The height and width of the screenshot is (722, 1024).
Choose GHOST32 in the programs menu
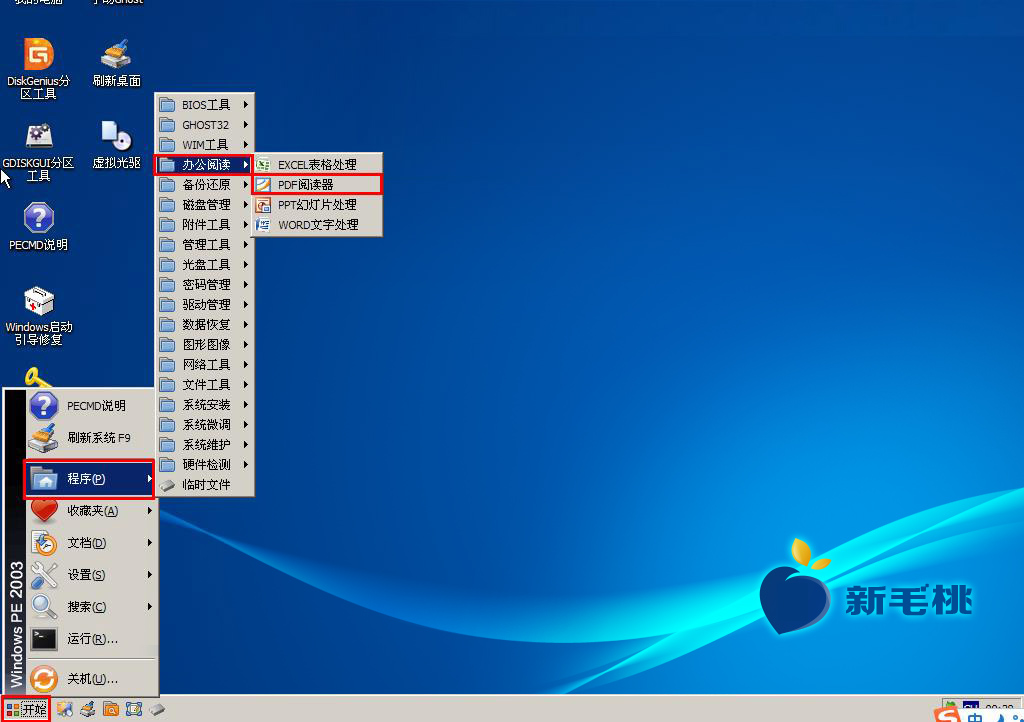(x=204, y=125)
